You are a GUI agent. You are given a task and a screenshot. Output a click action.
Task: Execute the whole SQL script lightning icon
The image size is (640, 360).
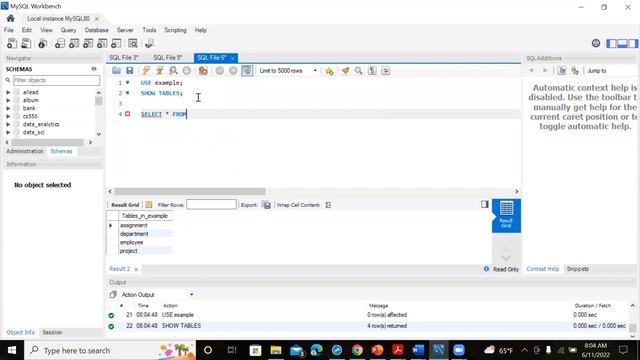[146, 71]
